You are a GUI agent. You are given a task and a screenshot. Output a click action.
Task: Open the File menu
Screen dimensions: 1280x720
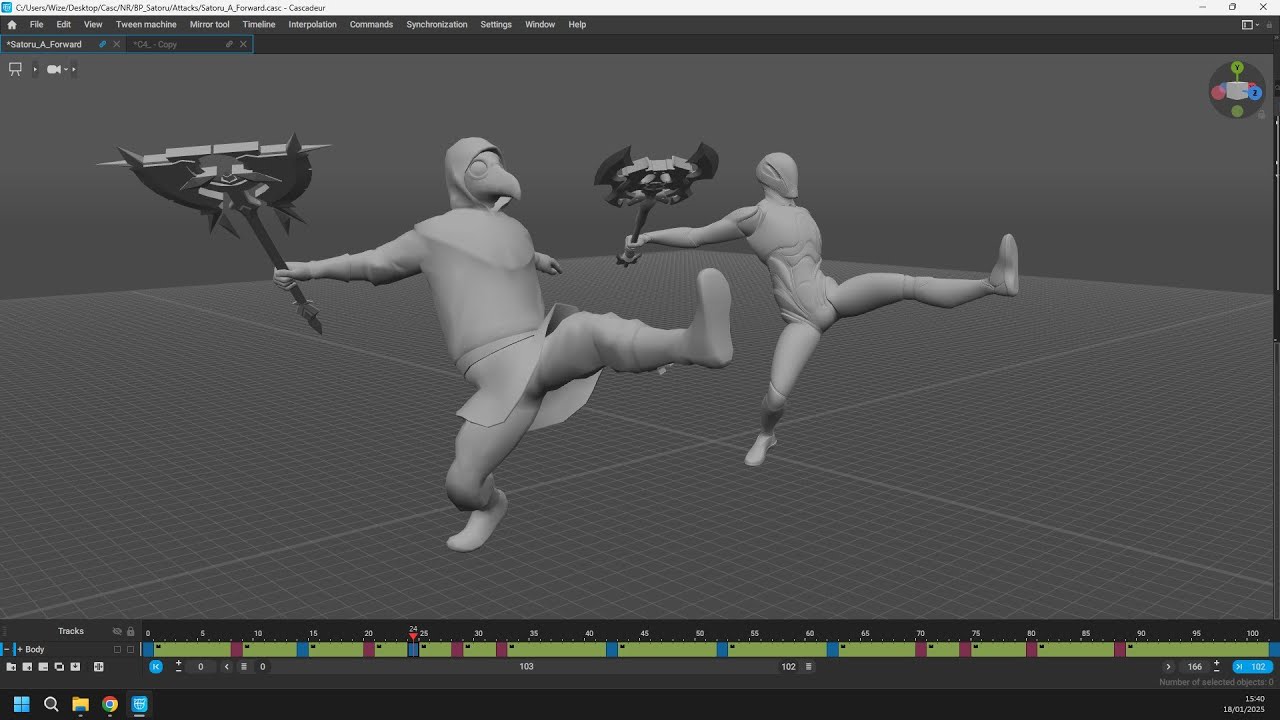pyautogui.click(x=37, y=25)
